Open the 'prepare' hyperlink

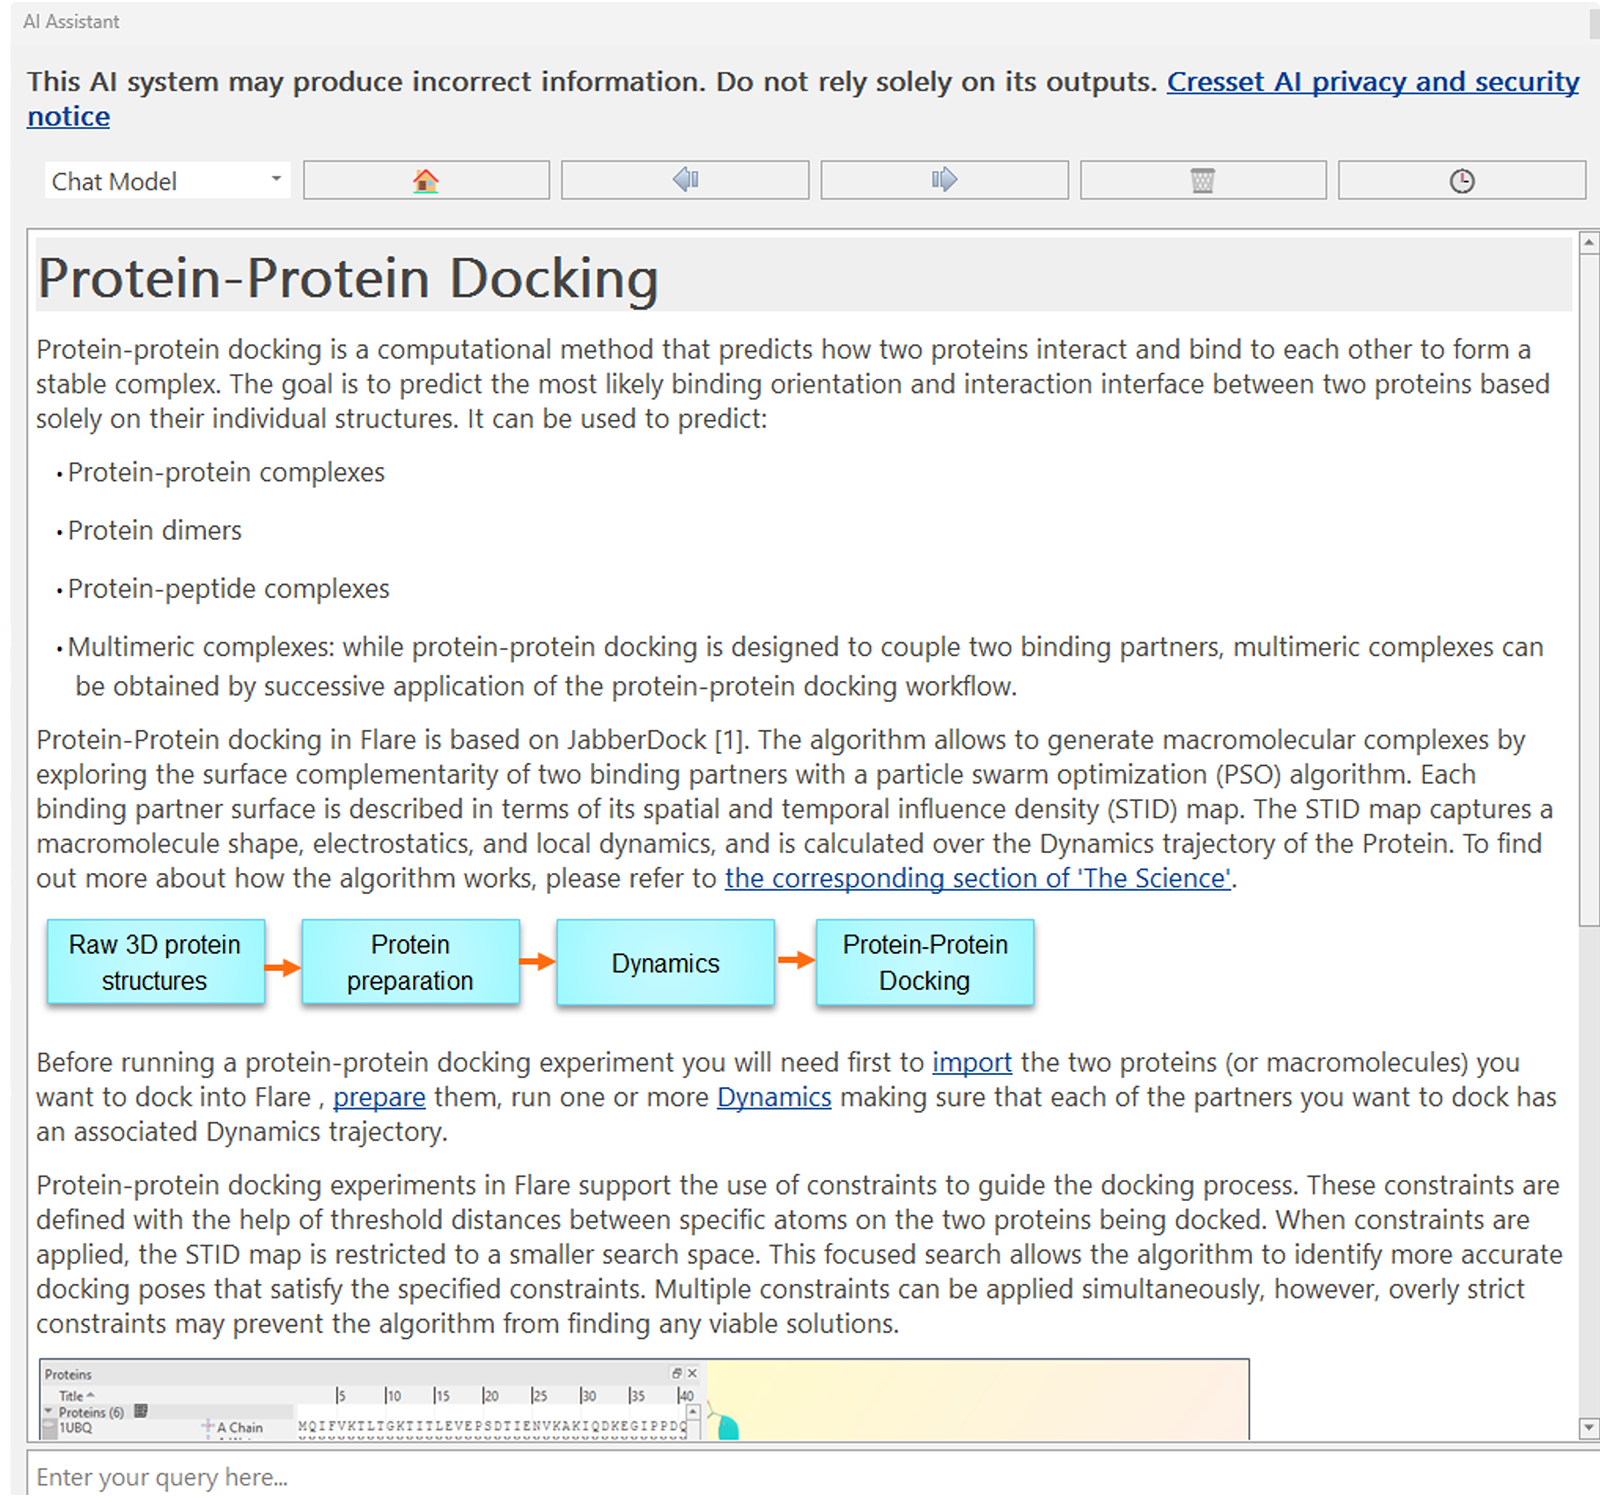pos(379,1097)
